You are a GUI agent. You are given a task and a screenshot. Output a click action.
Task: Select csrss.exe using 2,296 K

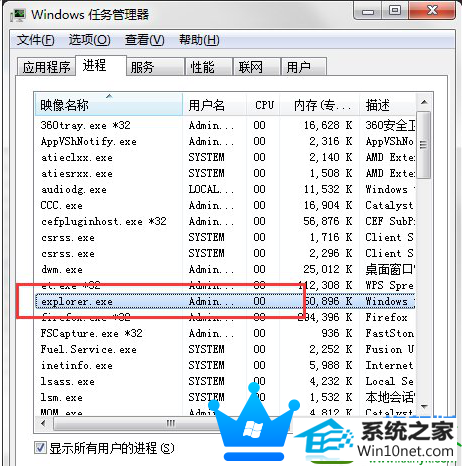225,253
